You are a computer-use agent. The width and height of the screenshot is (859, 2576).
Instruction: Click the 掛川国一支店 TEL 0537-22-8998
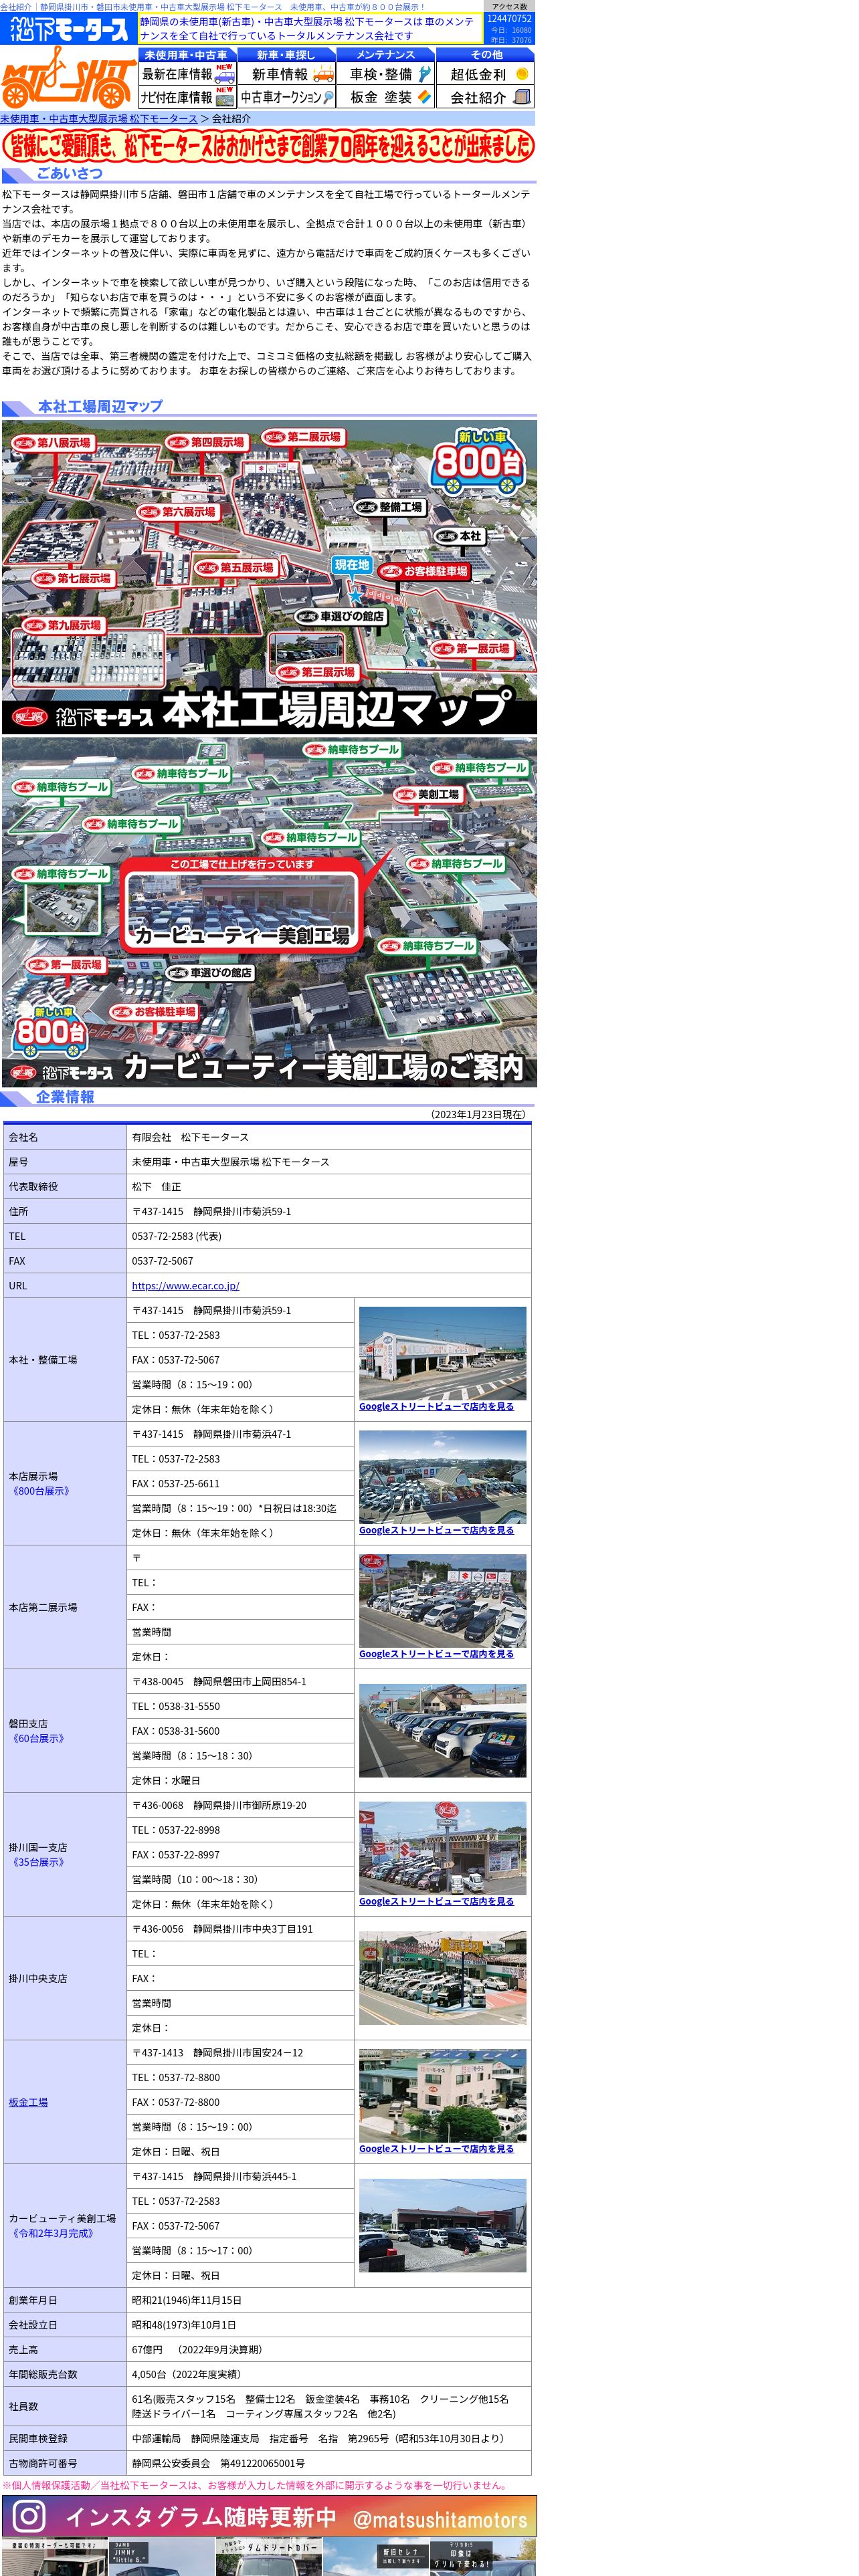click(176, 1830)
